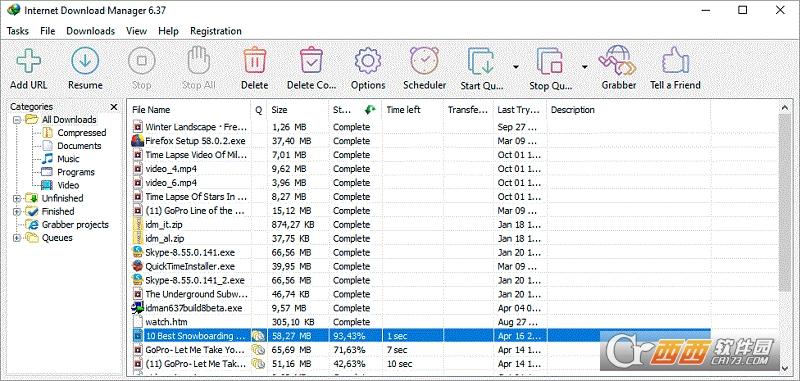The image size is (800, 381).
Task: Select the Unfinished category label
Action: (62, 198)
